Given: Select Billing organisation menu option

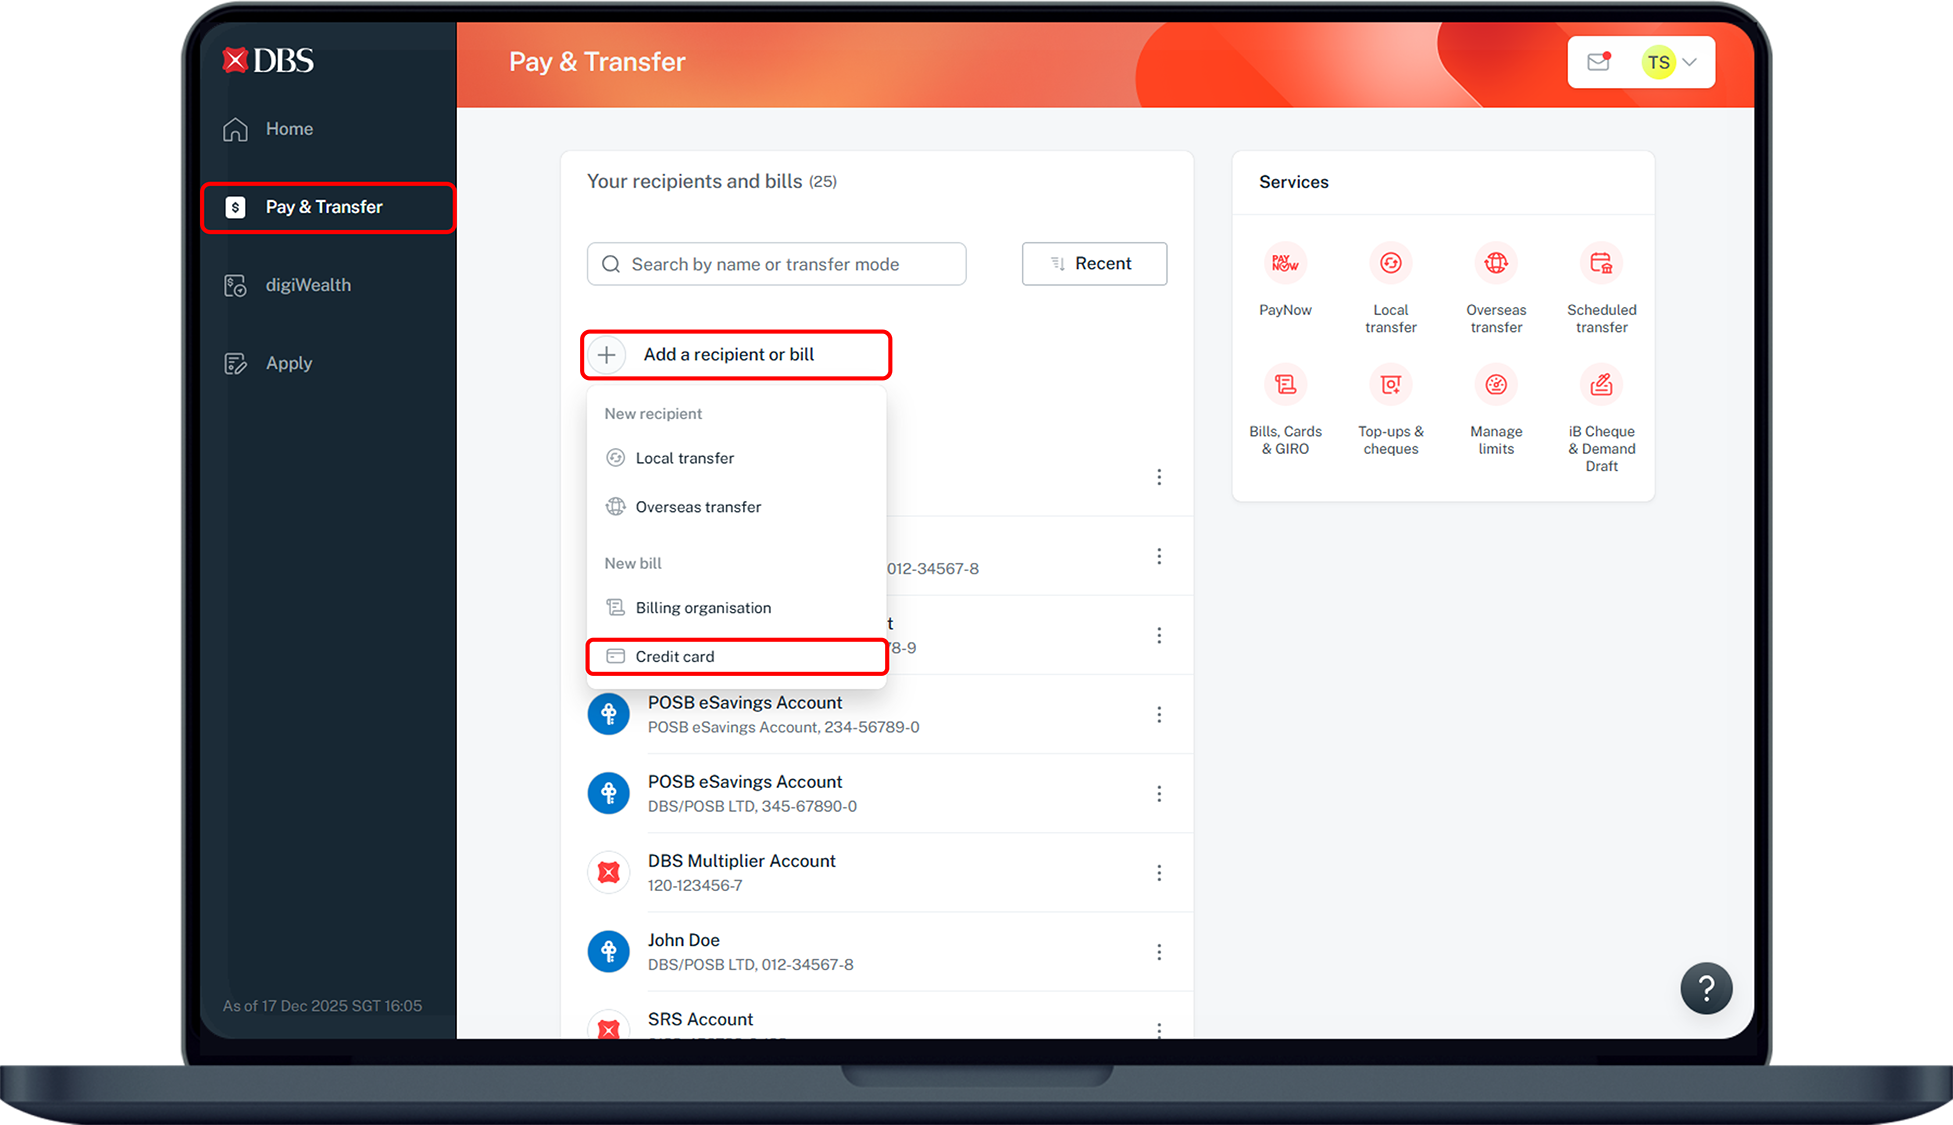Looking at the screenshot, I should pyautogui.click(x=703, y=608).
